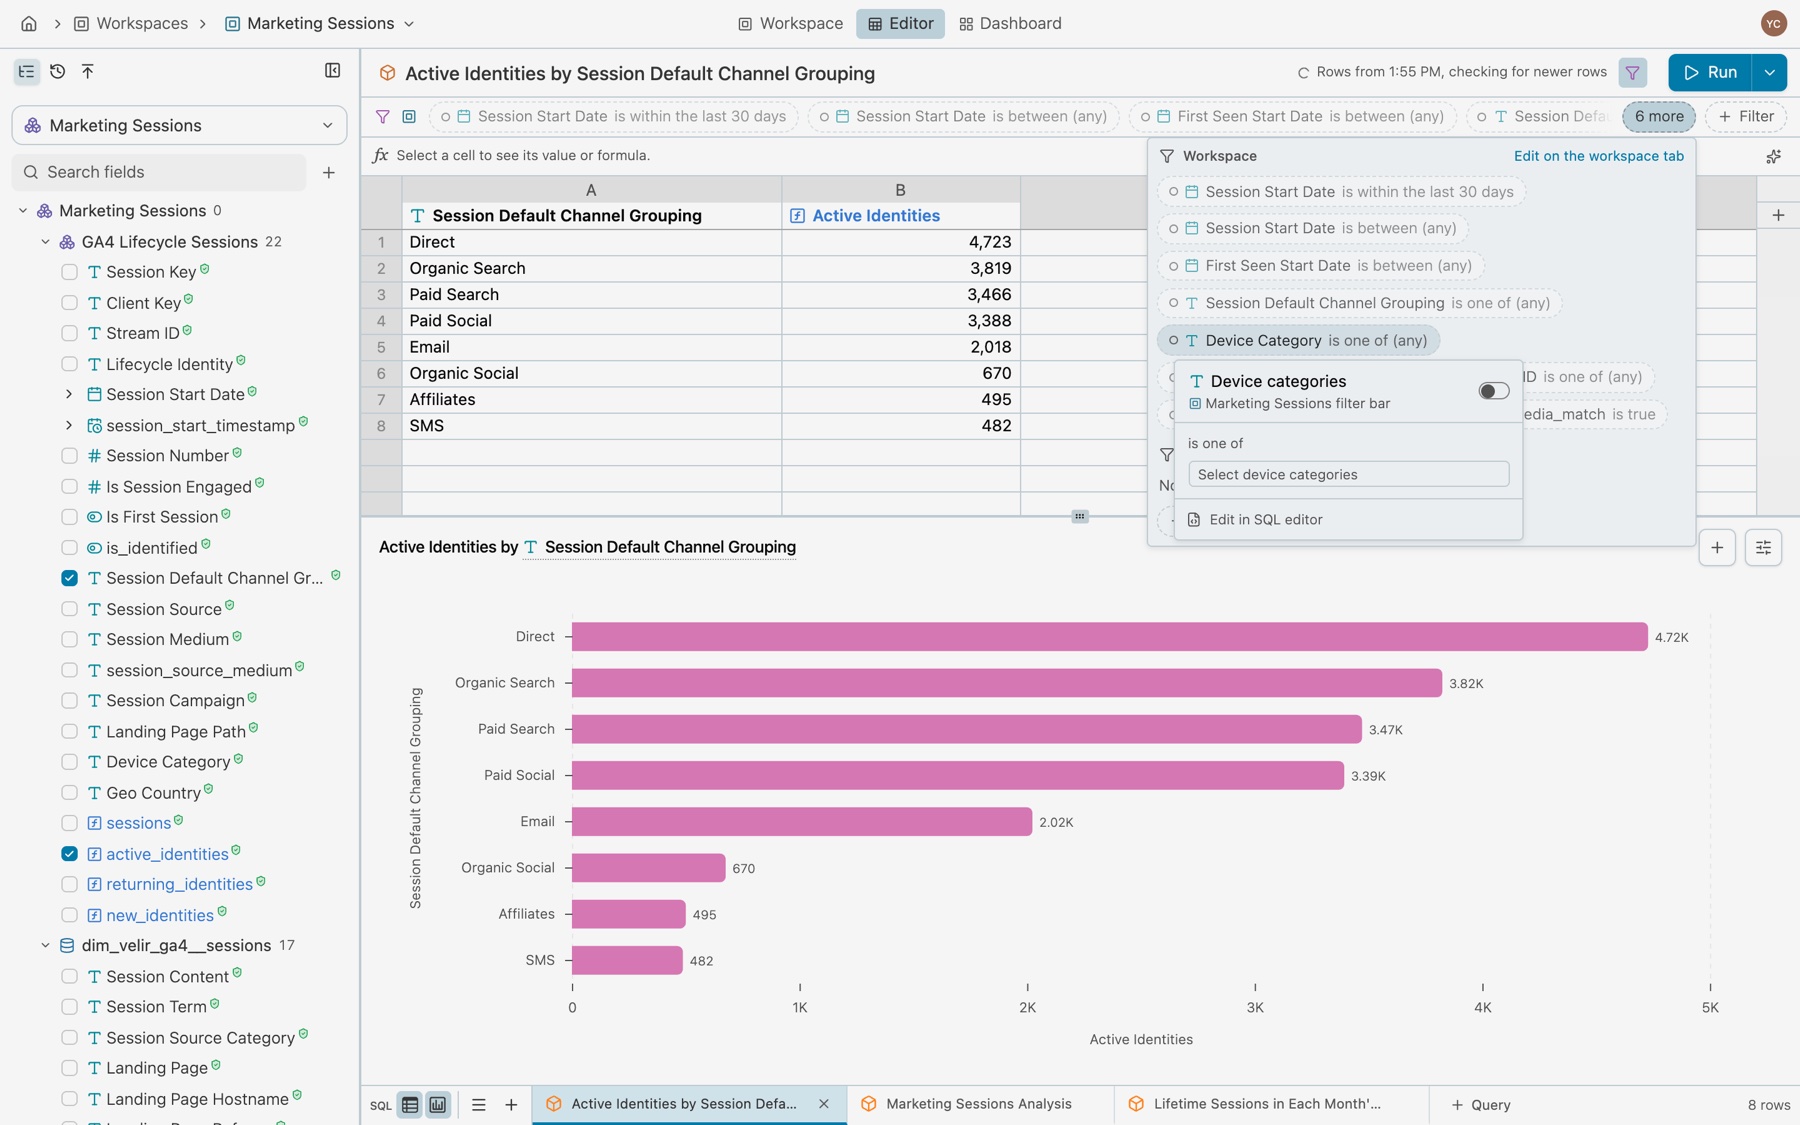Expand the session_start_timestamp field
This screenshot has width=1800, height=1125.
click(69, 425)
